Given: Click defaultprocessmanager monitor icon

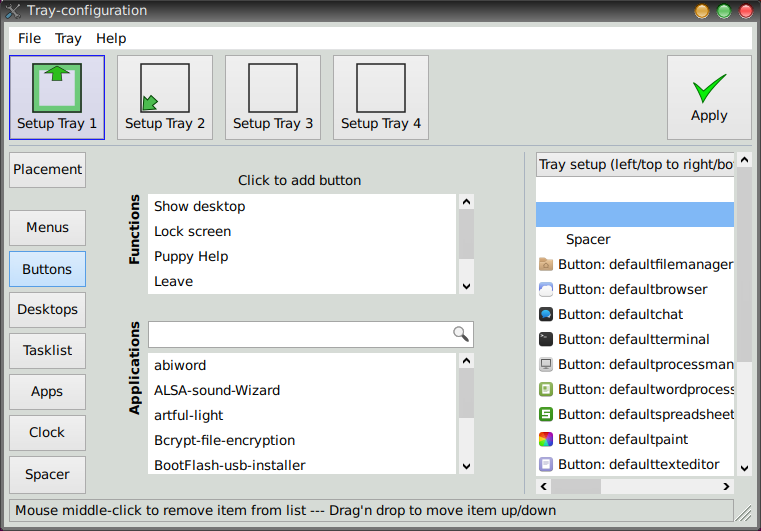Looking at the screenshot, I should coord(546,365).
